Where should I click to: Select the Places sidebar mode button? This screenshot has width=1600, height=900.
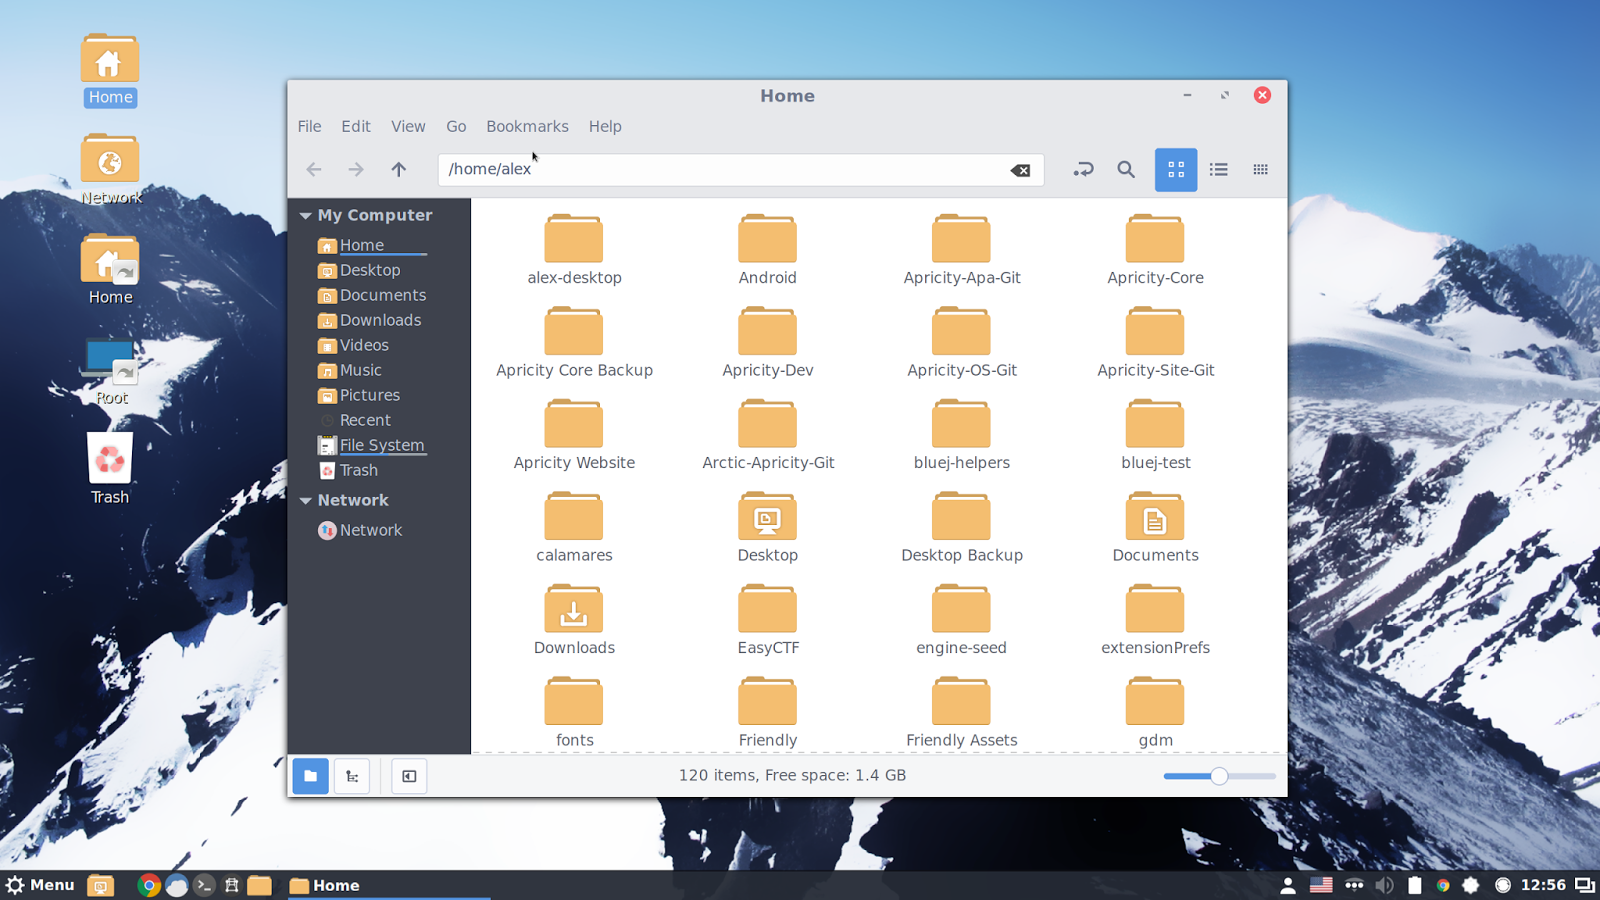[x=310, y=776]
